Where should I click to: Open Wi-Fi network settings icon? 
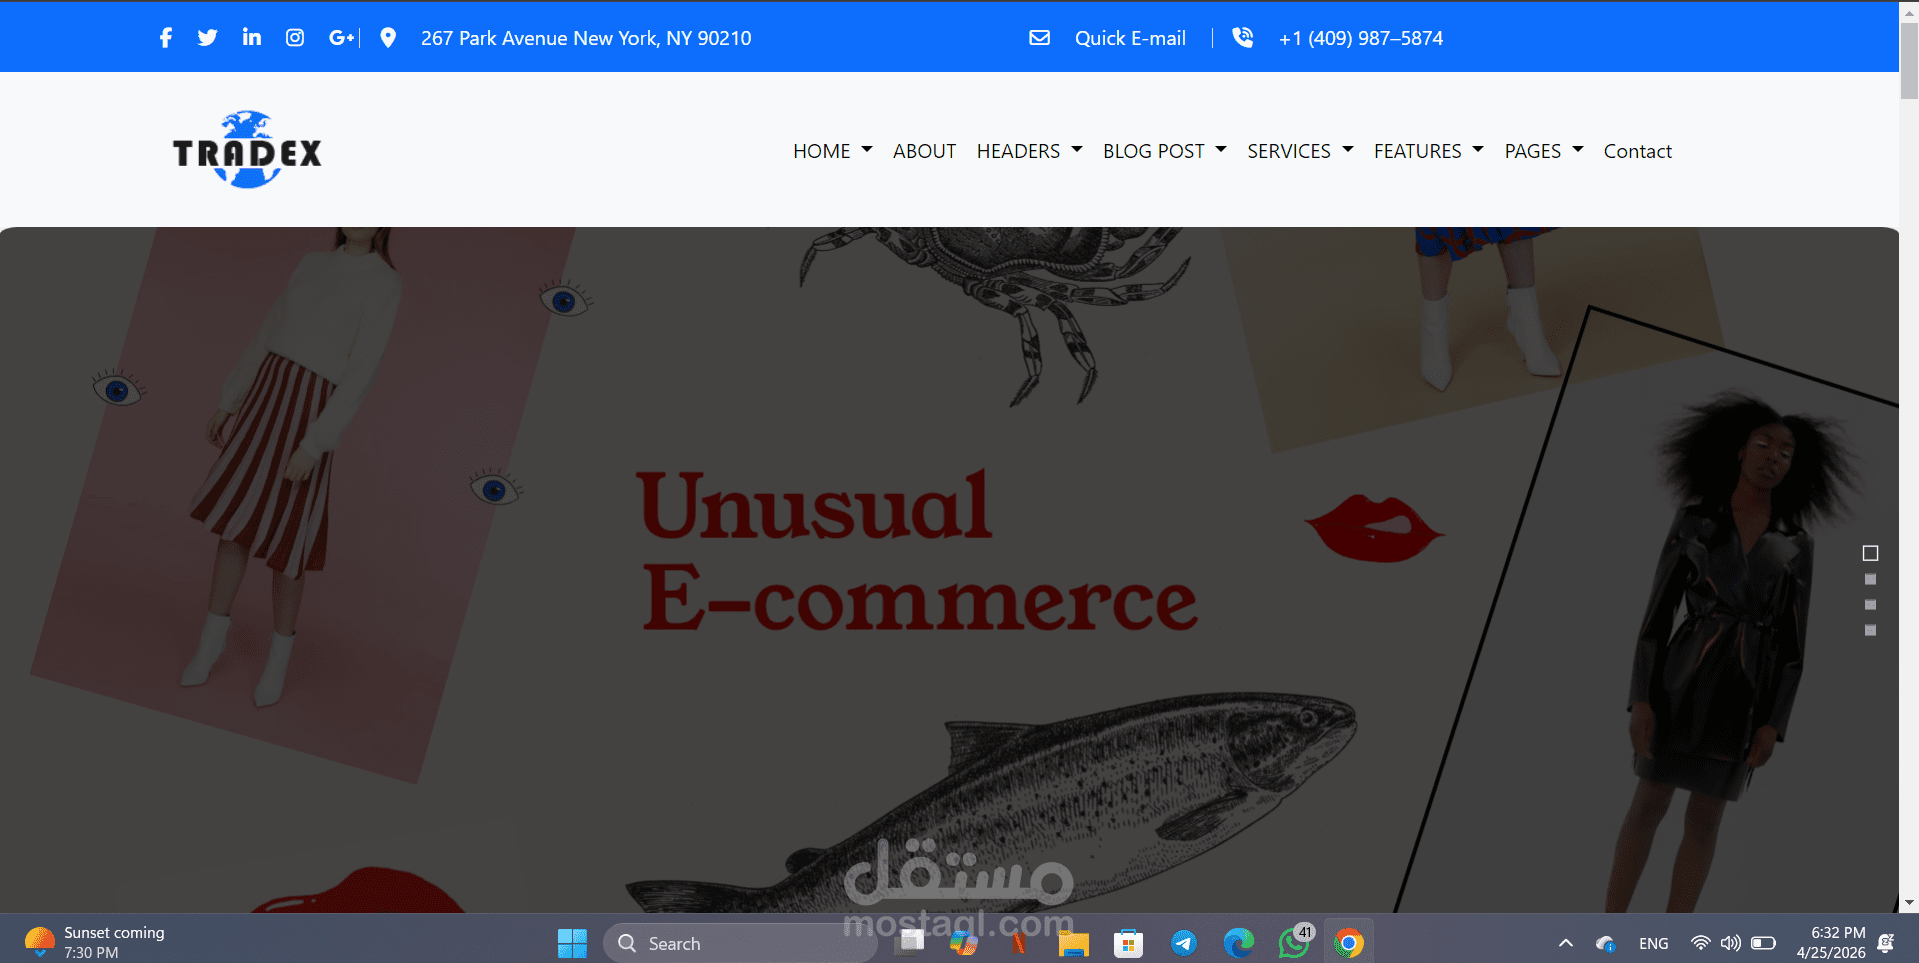[1700, 943]
